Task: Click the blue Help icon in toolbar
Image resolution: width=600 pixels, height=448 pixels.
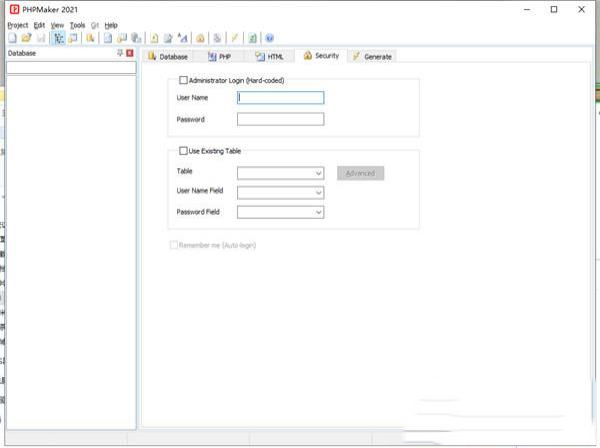Action: click(x=270, y=37)
